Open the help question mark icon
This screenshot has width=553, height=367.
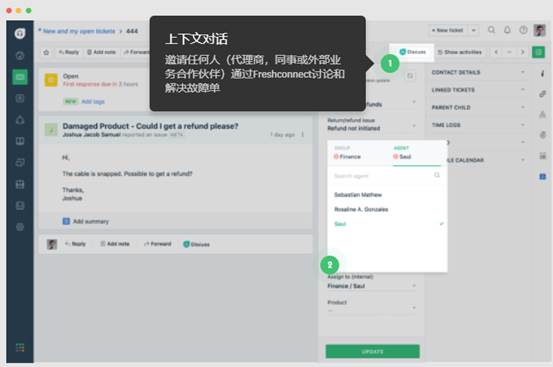(x=523, y=30)
